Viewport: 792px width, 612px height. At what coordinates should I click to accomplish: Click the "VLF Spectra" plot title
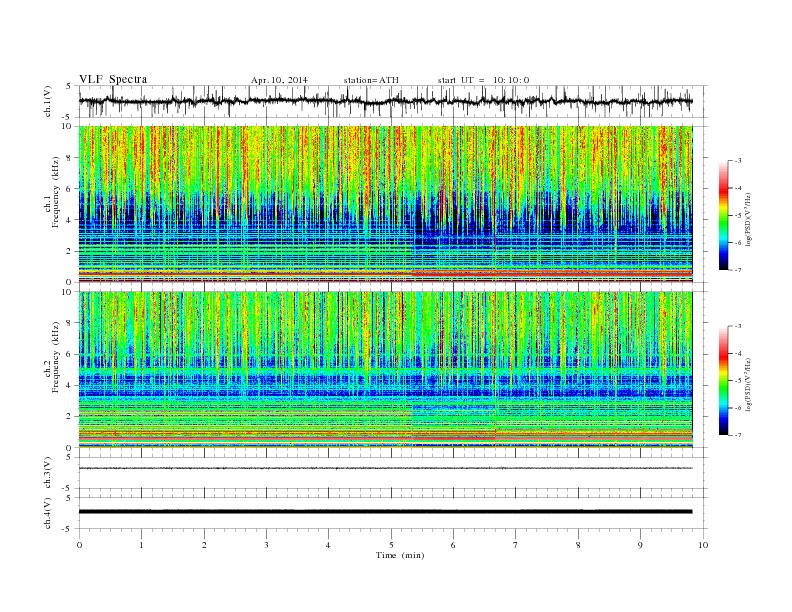click(113, 79)
